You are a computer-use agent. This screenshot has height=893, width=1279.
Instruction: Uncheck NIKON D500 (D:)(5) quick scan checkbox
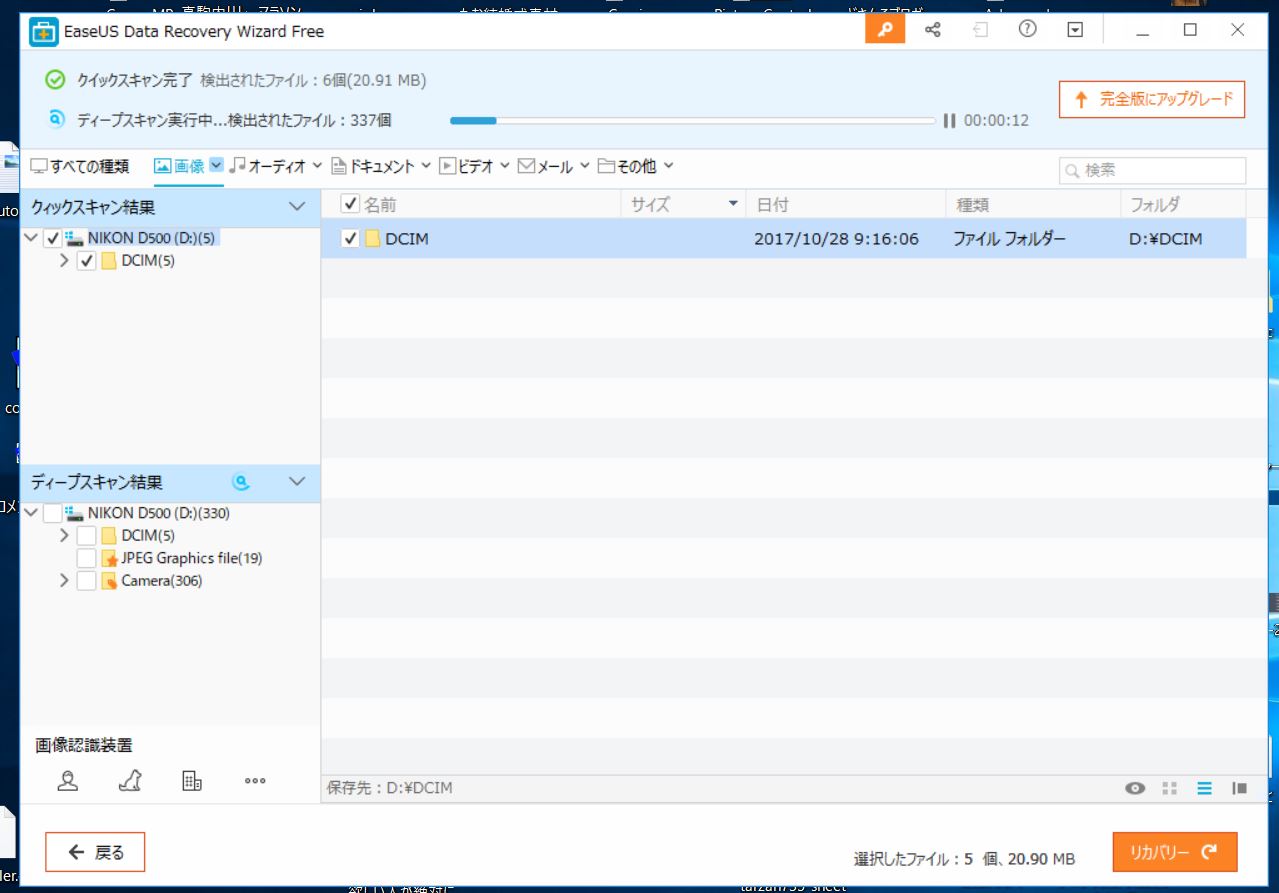point(53,238)
